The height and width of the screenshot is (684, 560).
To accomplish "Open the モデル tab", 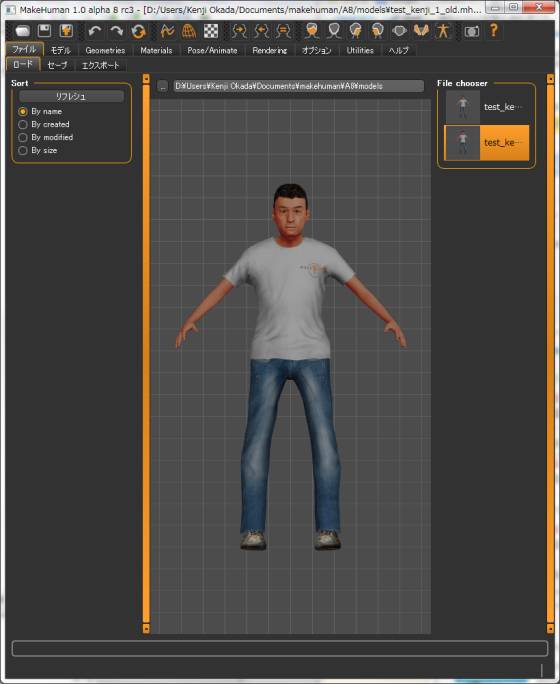I will pyautogui.click(x=60, y=50).
